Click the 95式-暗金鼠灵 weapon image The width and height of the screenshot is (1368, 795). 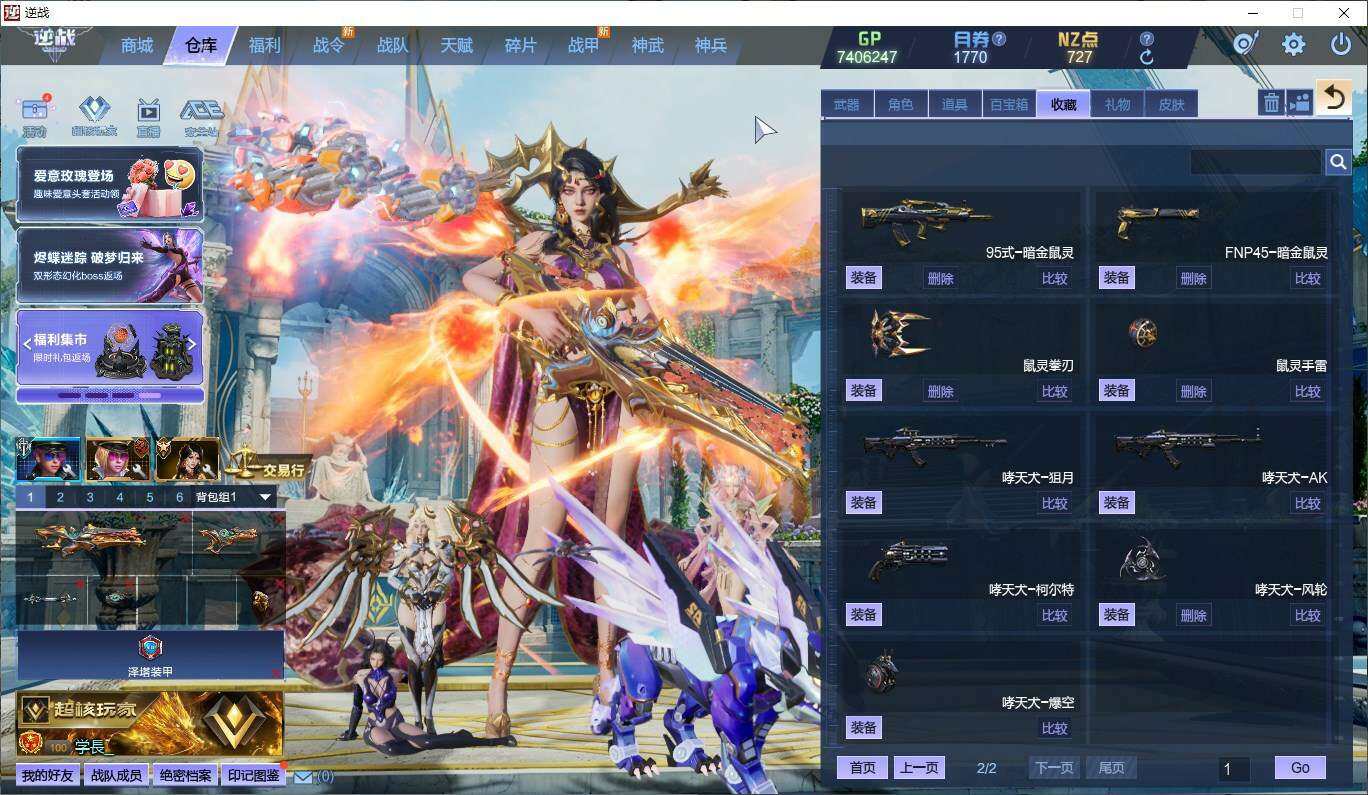click(x=925, y=219)
